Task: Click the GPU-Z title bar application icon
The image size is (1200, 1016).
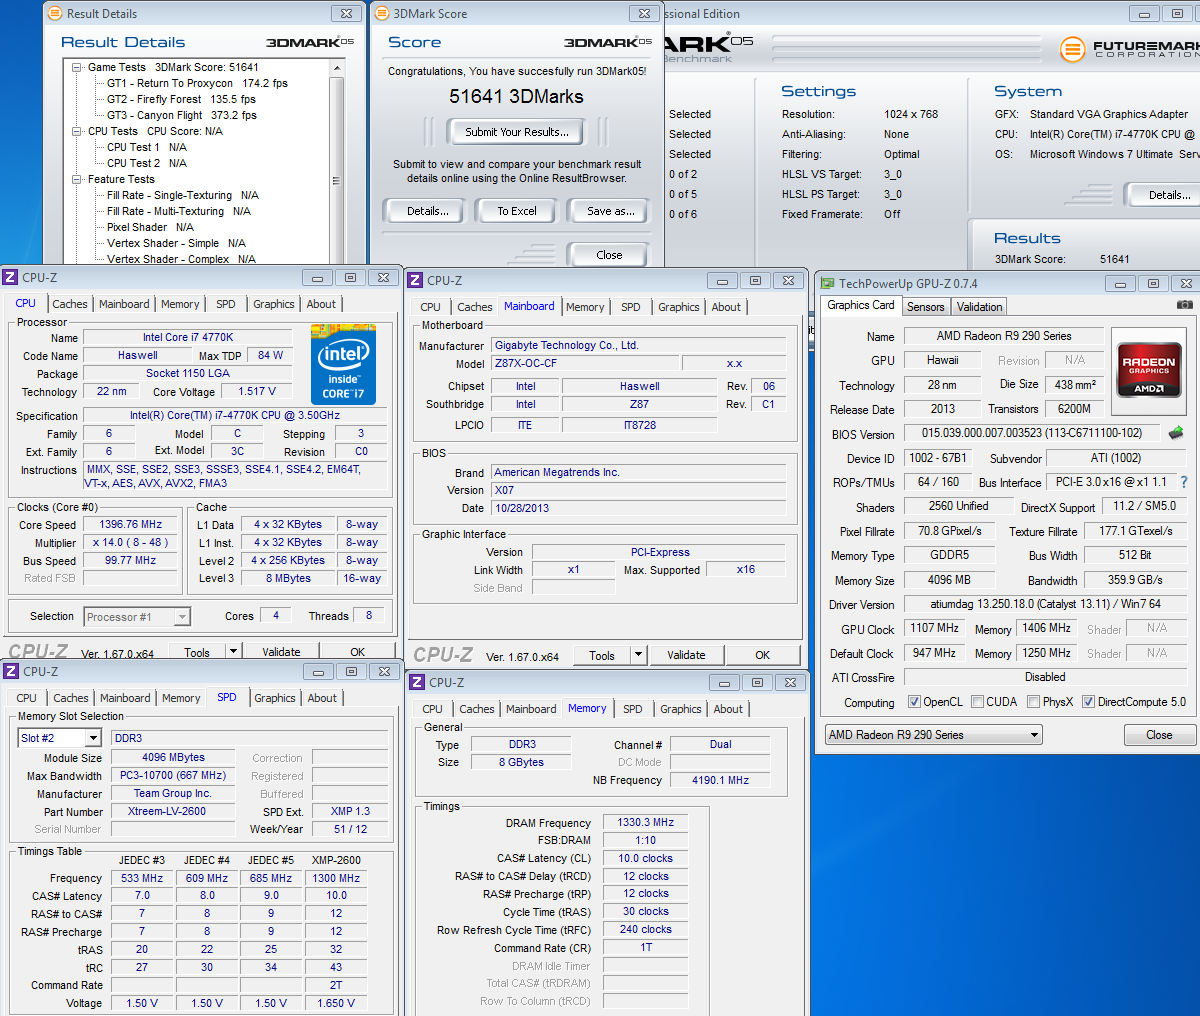Action: [x=827, y=283]
